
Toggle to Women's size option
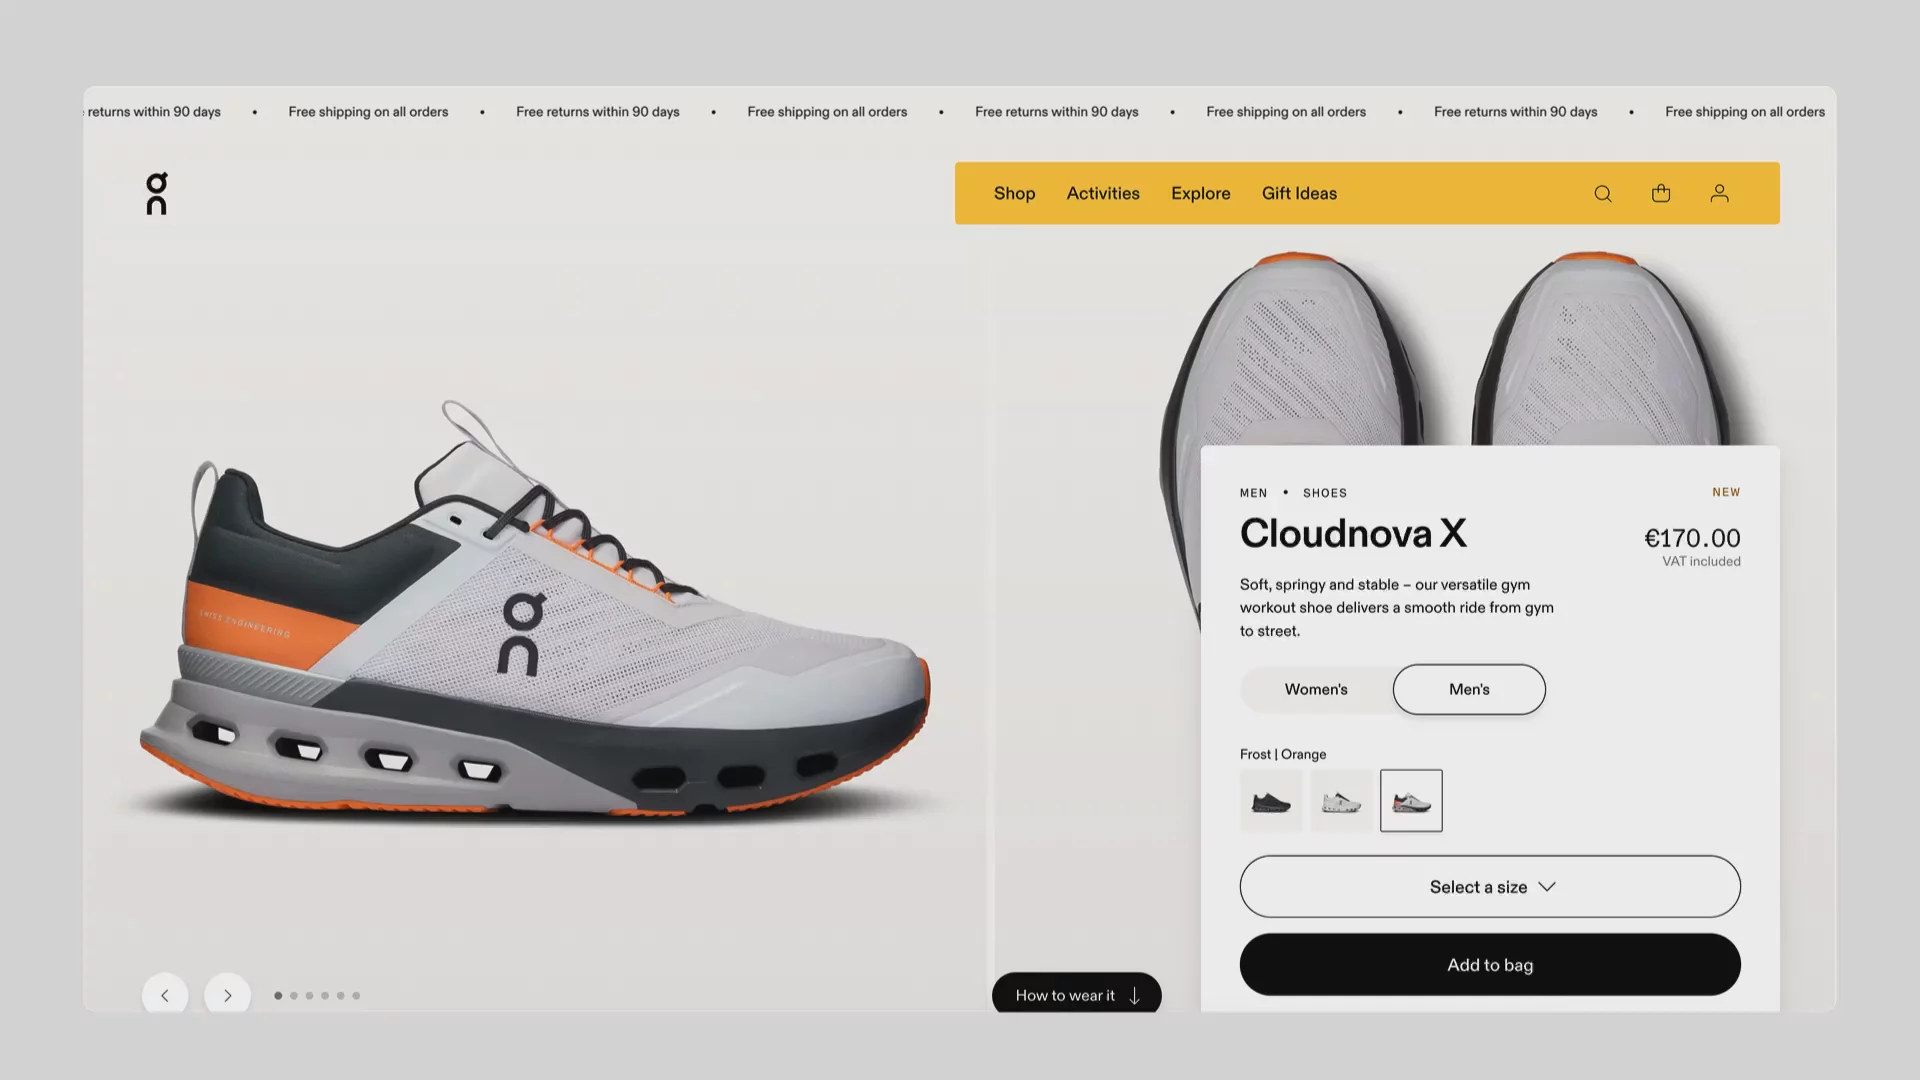click(1315, 688)
